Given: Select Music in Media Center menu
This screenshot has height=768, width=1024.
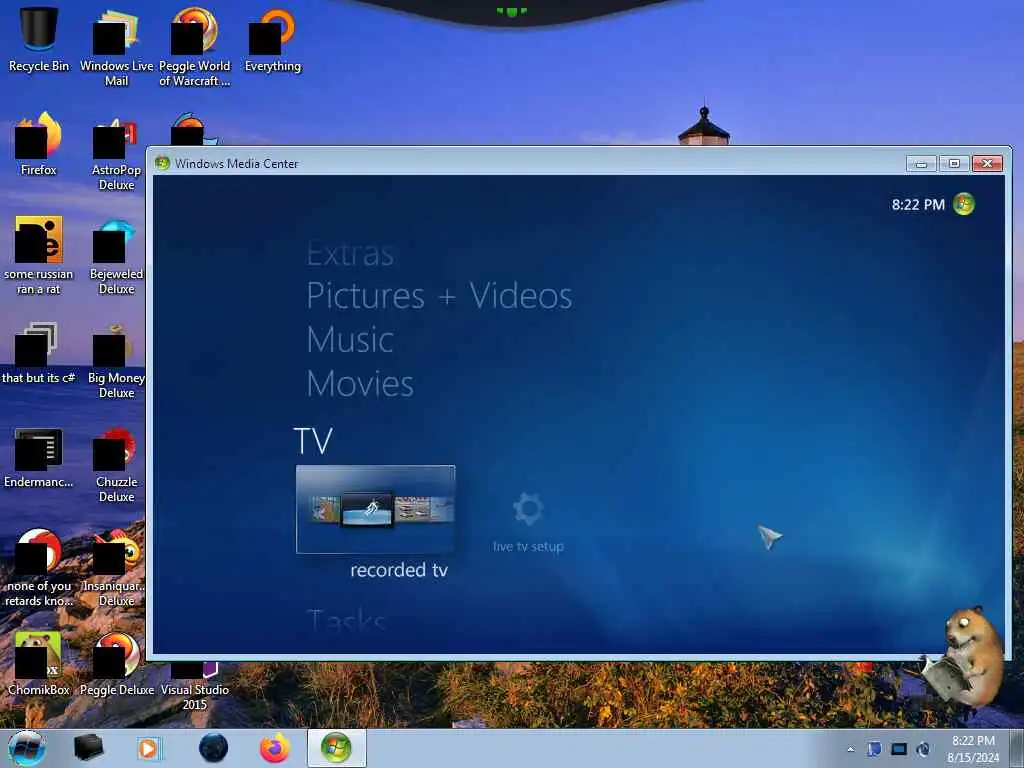Looking at the screenshot, I should point(350,340).
